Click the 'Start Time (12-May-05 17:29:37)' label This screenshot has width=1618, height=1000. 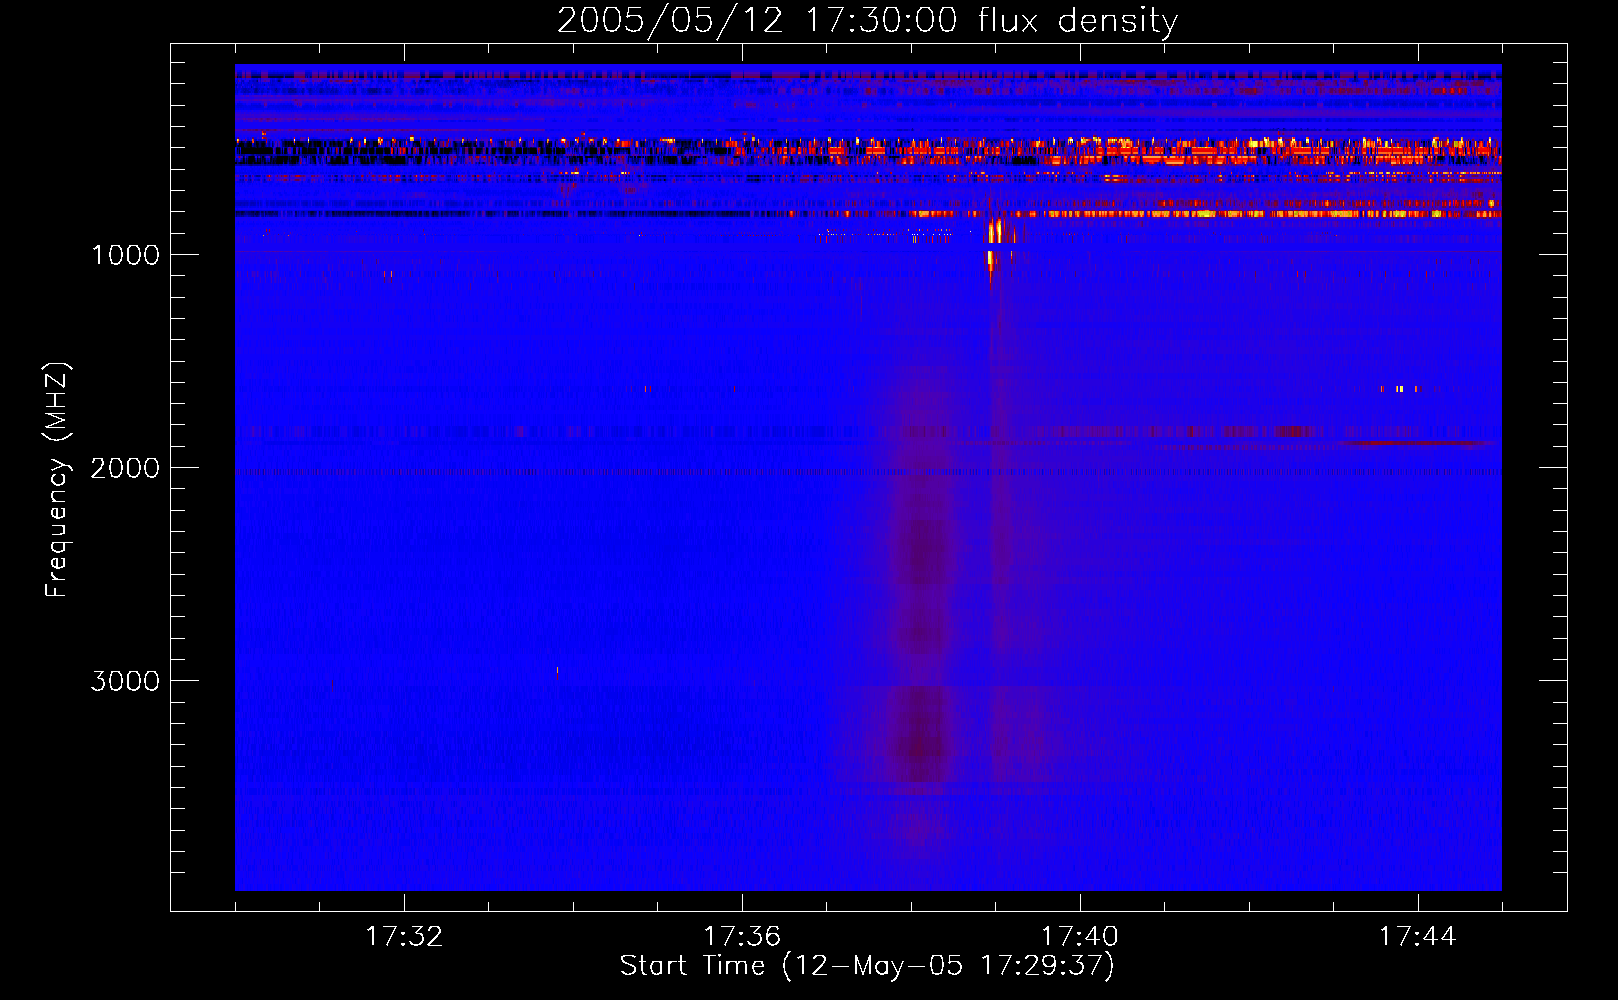tap(867, 966)
